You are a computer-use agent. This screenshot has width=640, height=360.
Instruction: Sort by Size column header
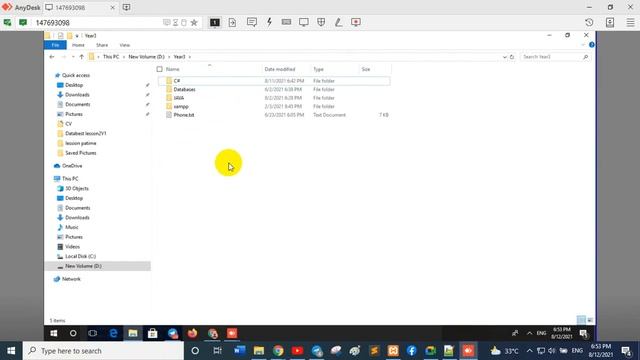pyautogui.click(x=366, y=69)
